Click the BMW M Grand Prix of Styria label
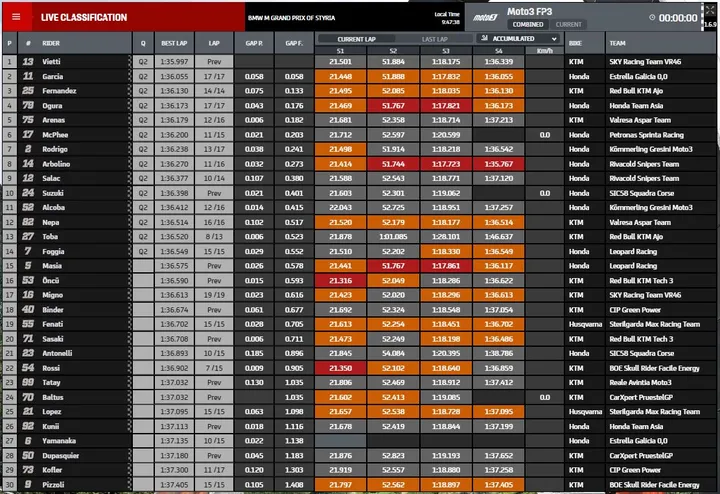Image resolution: width=720 pixels, height=494 pixels. click(291, 18)
